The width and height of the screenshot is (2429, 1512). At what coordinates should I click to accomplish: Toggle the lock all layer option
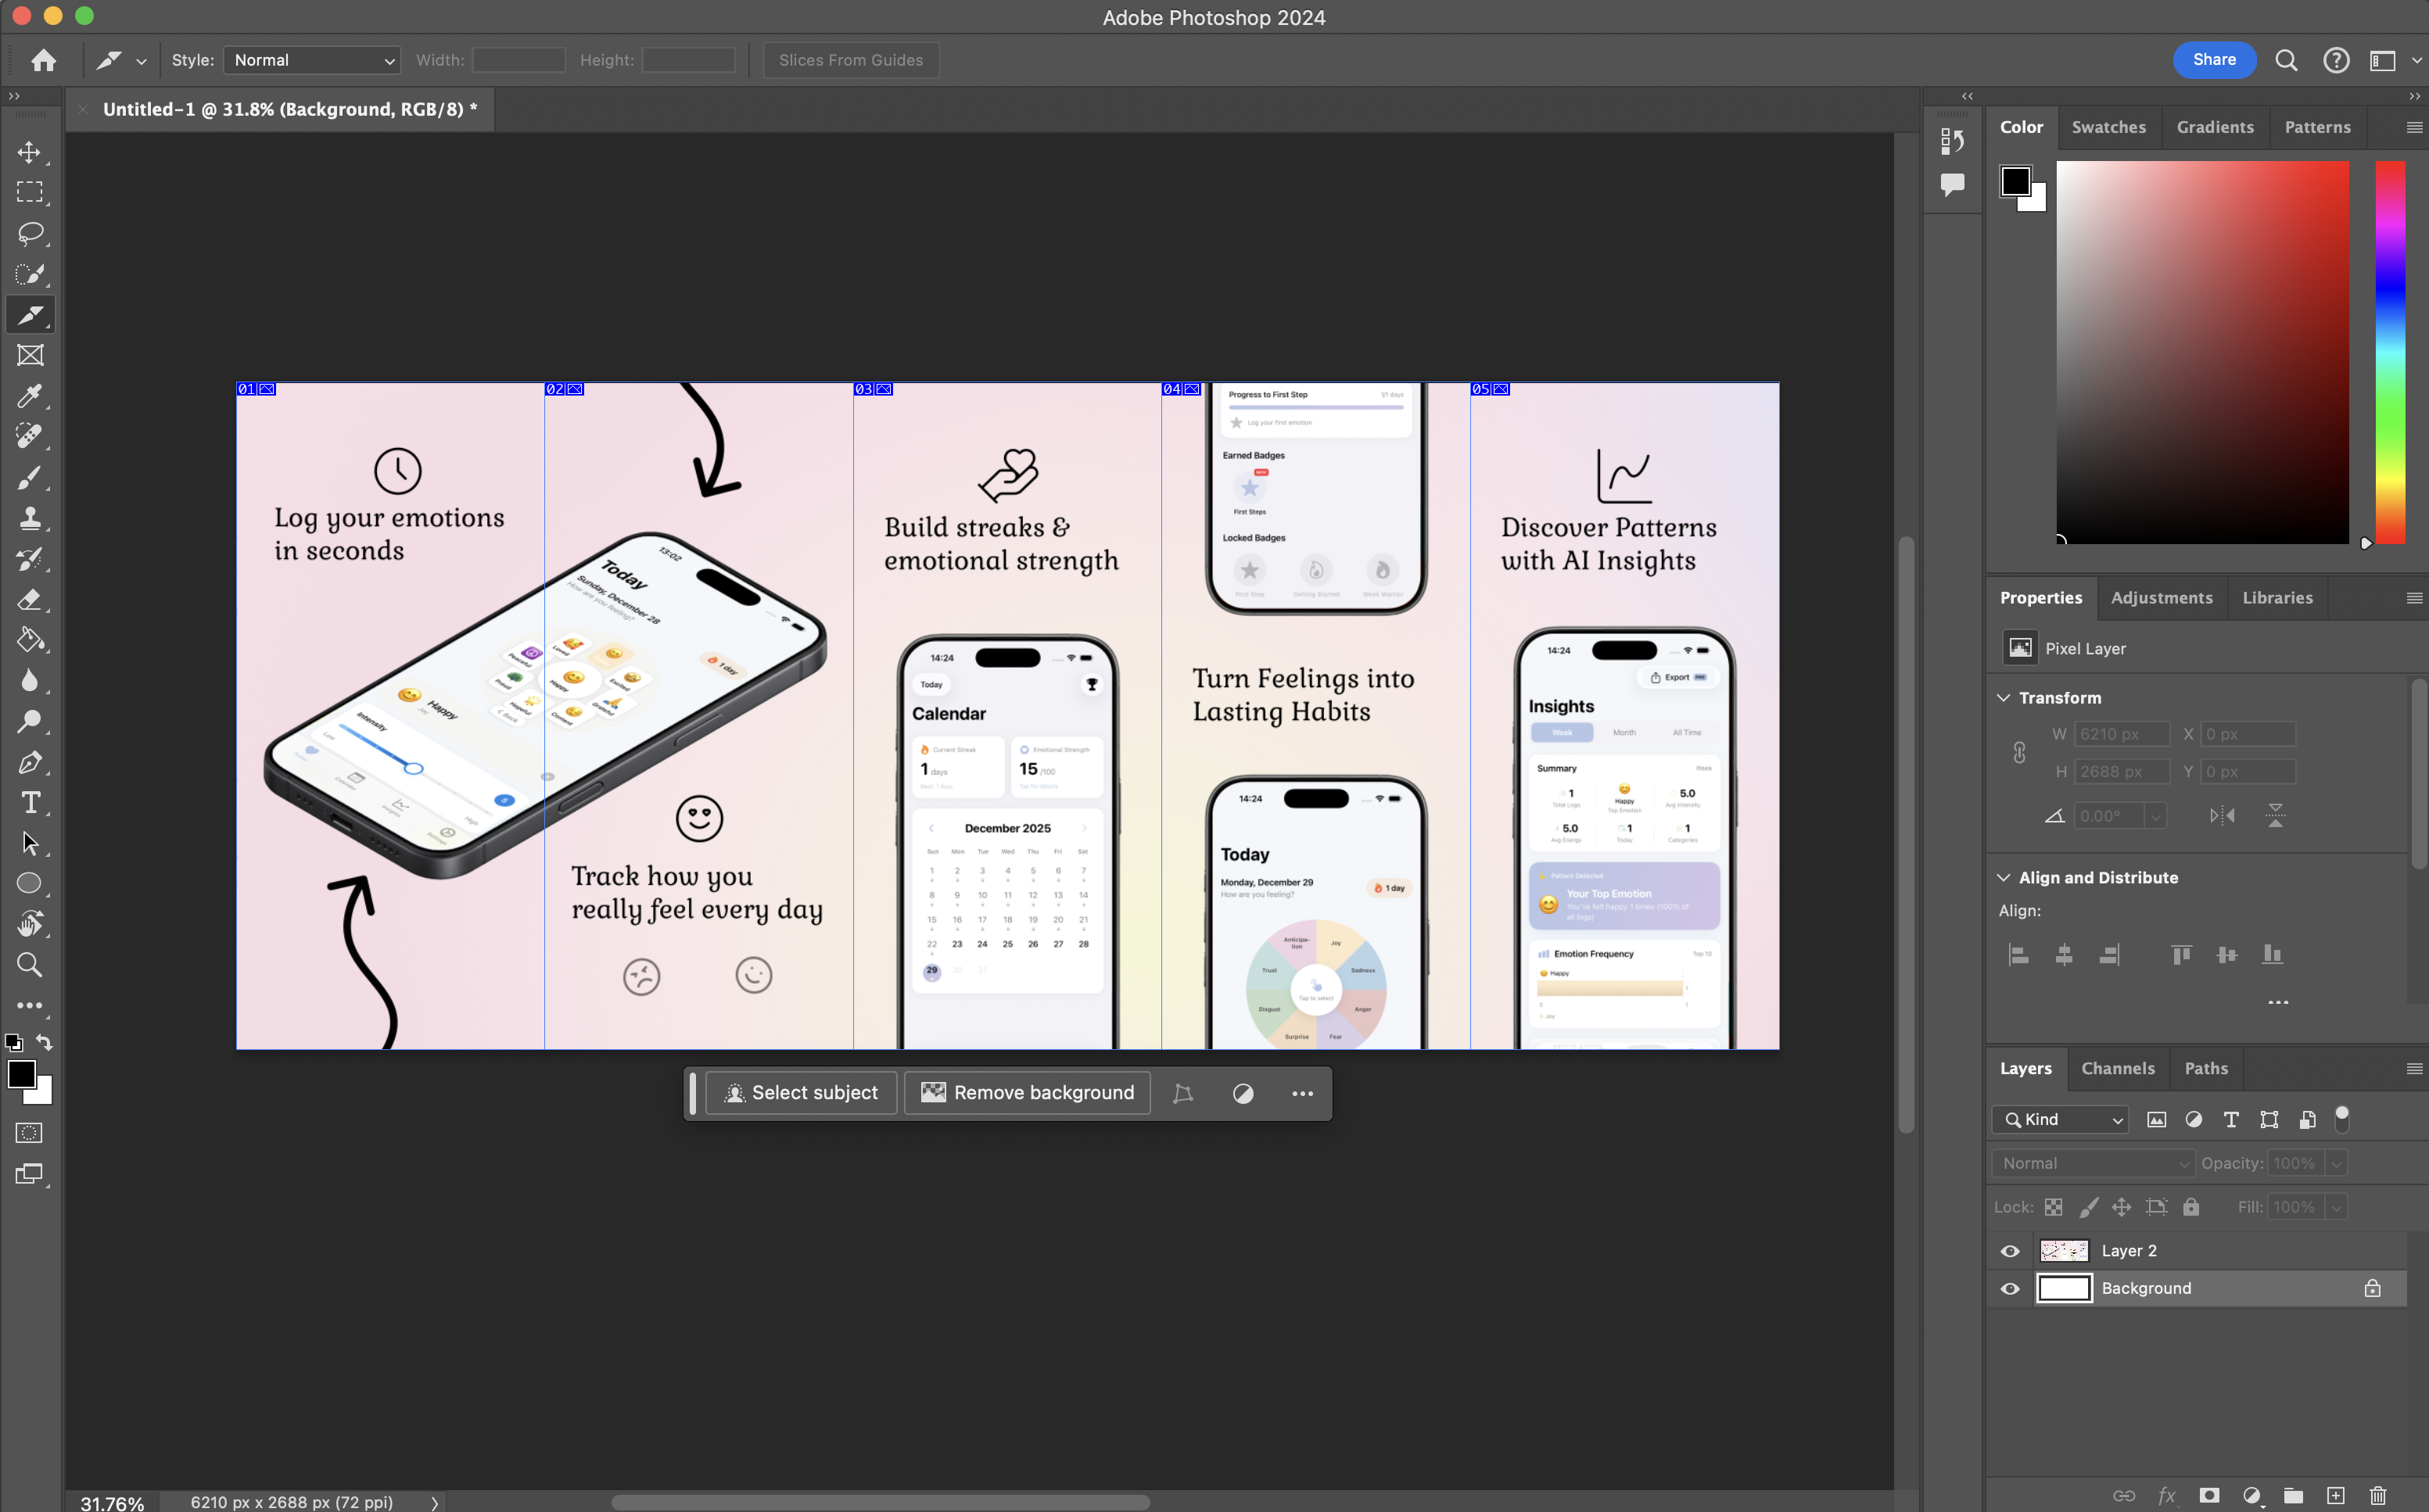(x=2191, y=1207)
